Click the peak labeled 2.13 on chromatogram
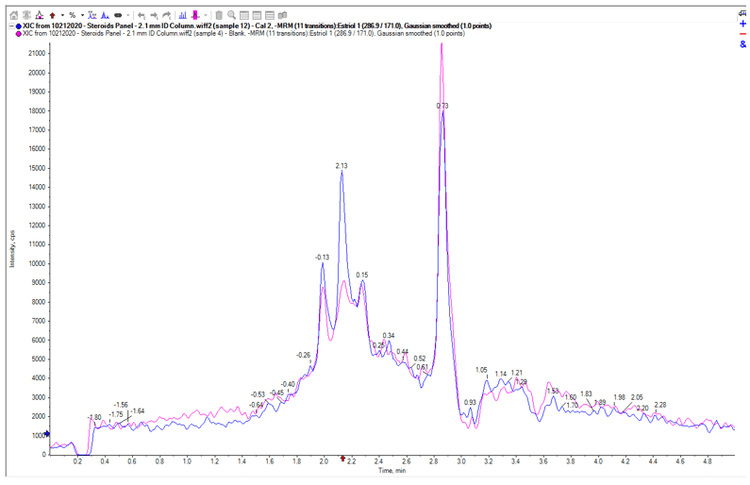The image size is (750, 485). coord(341,172)
